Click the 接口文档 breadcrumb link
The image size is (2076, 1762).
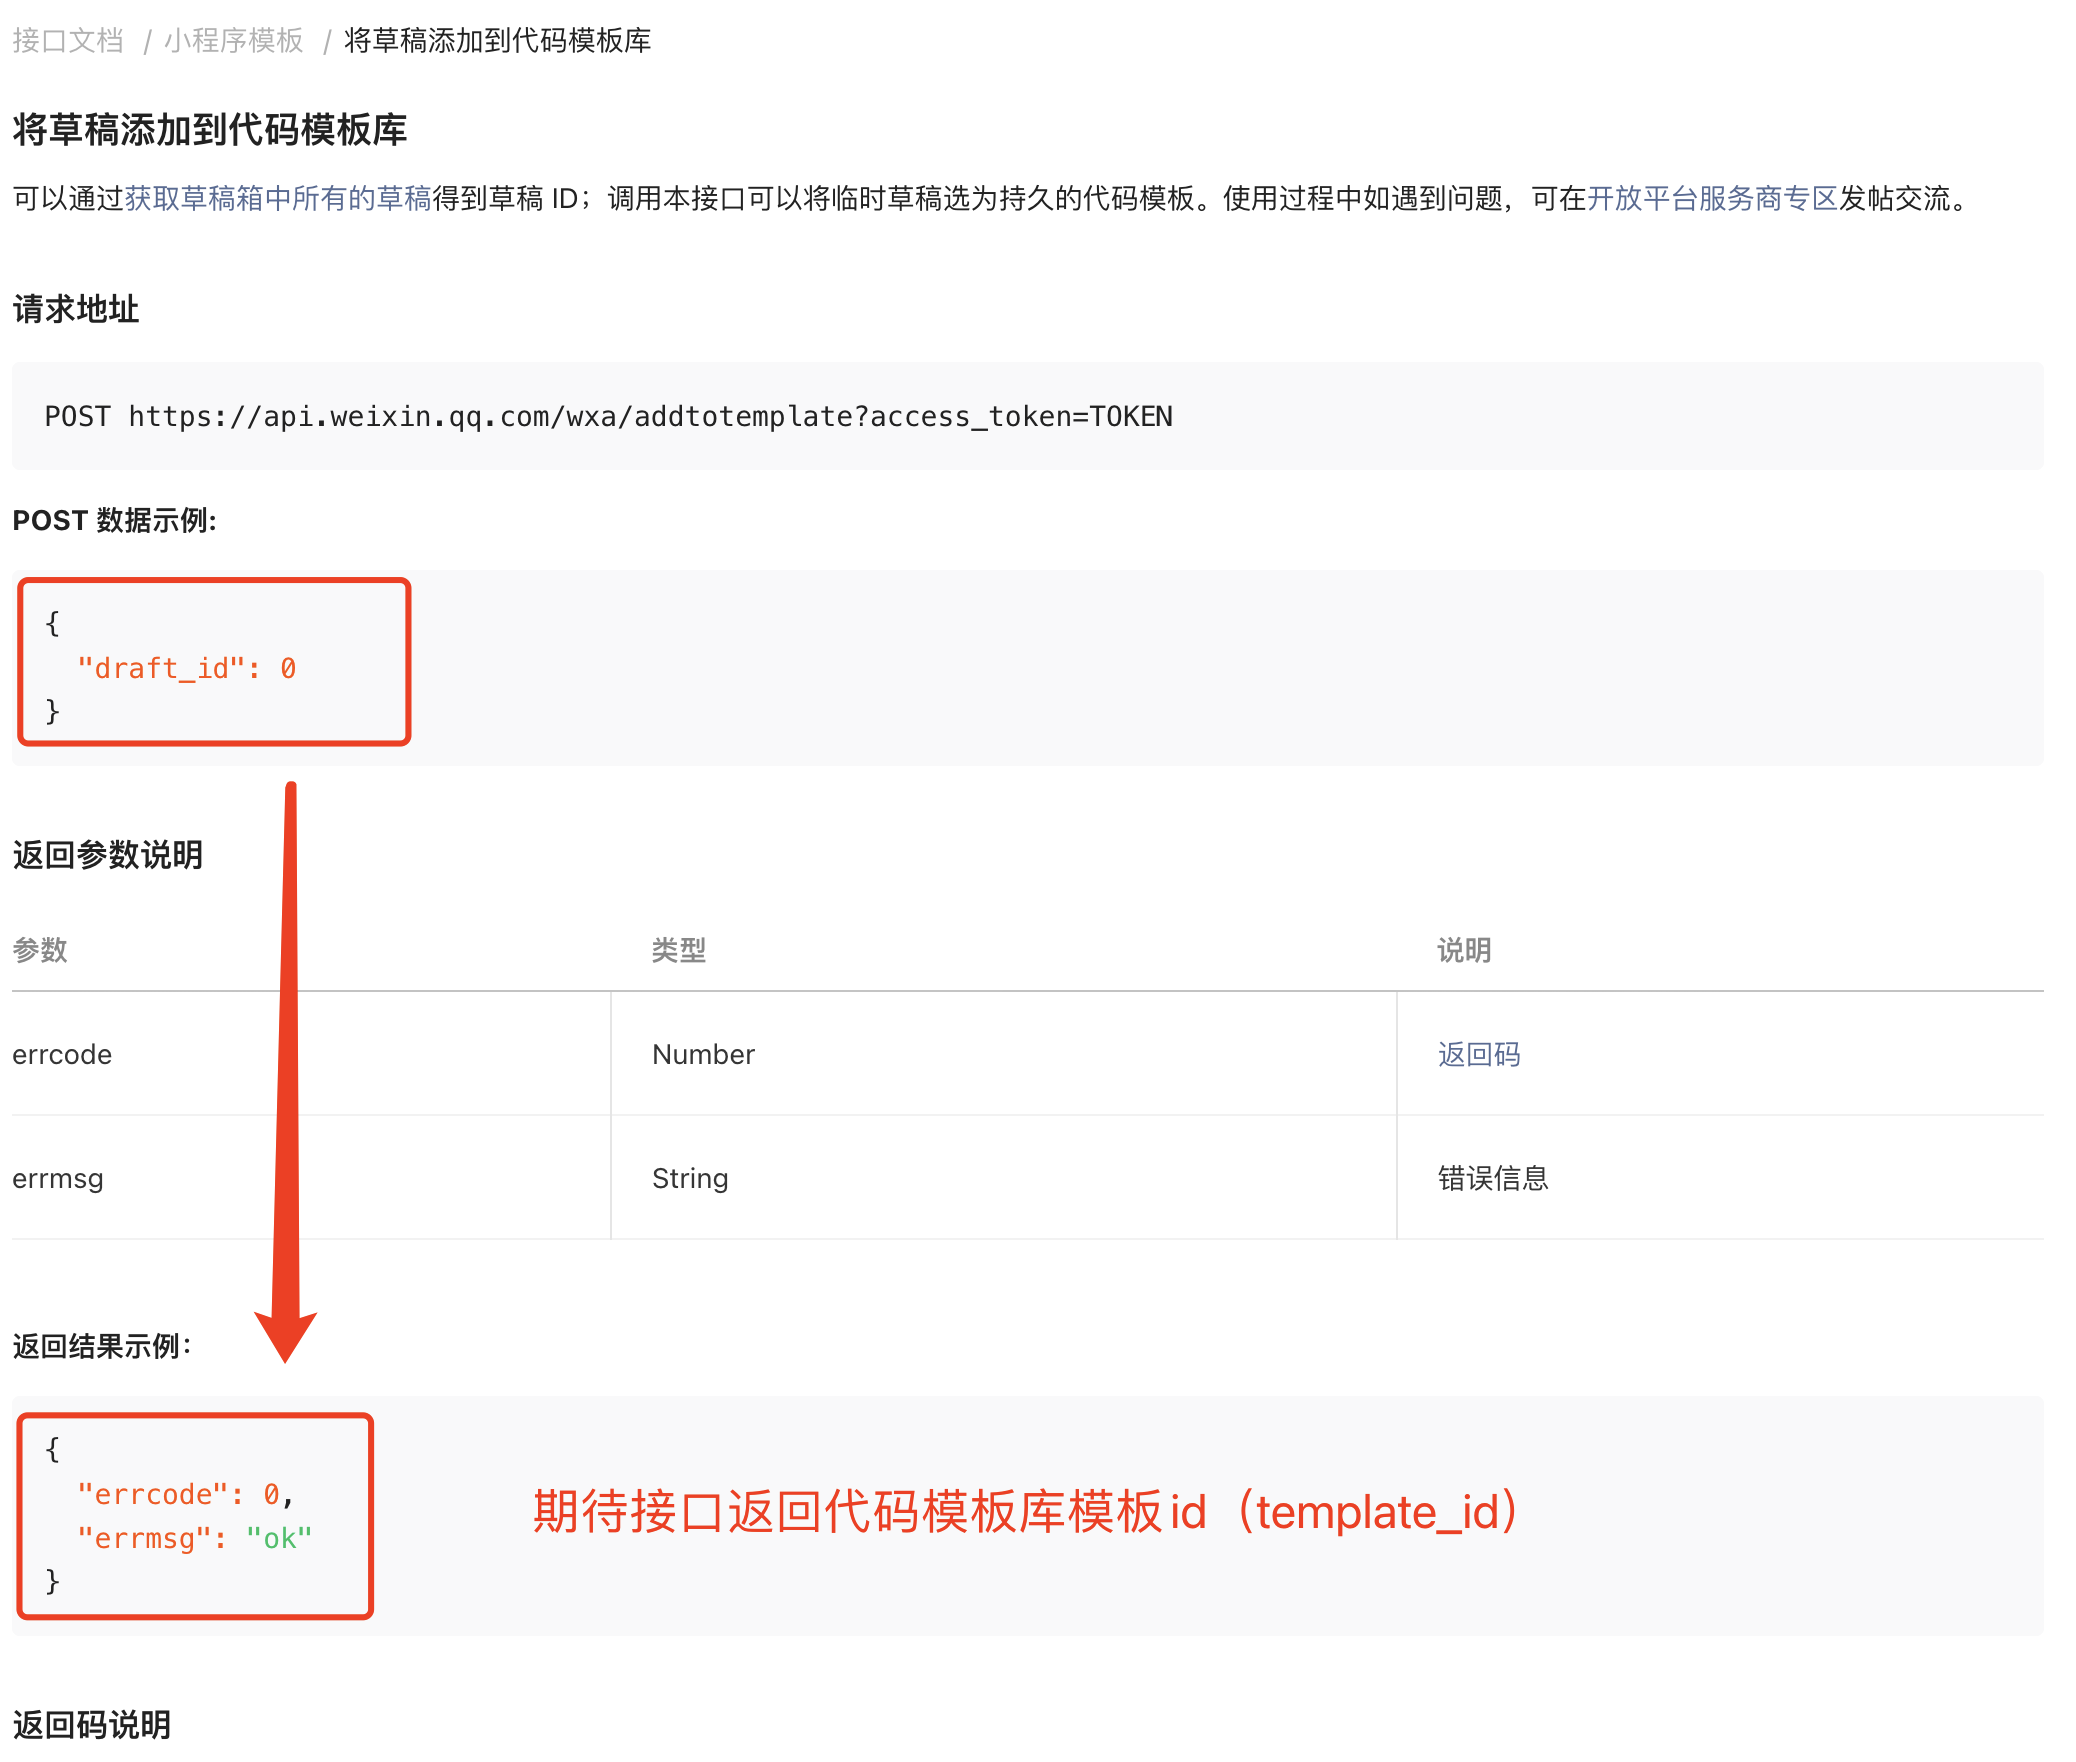(x=68, y=40)
